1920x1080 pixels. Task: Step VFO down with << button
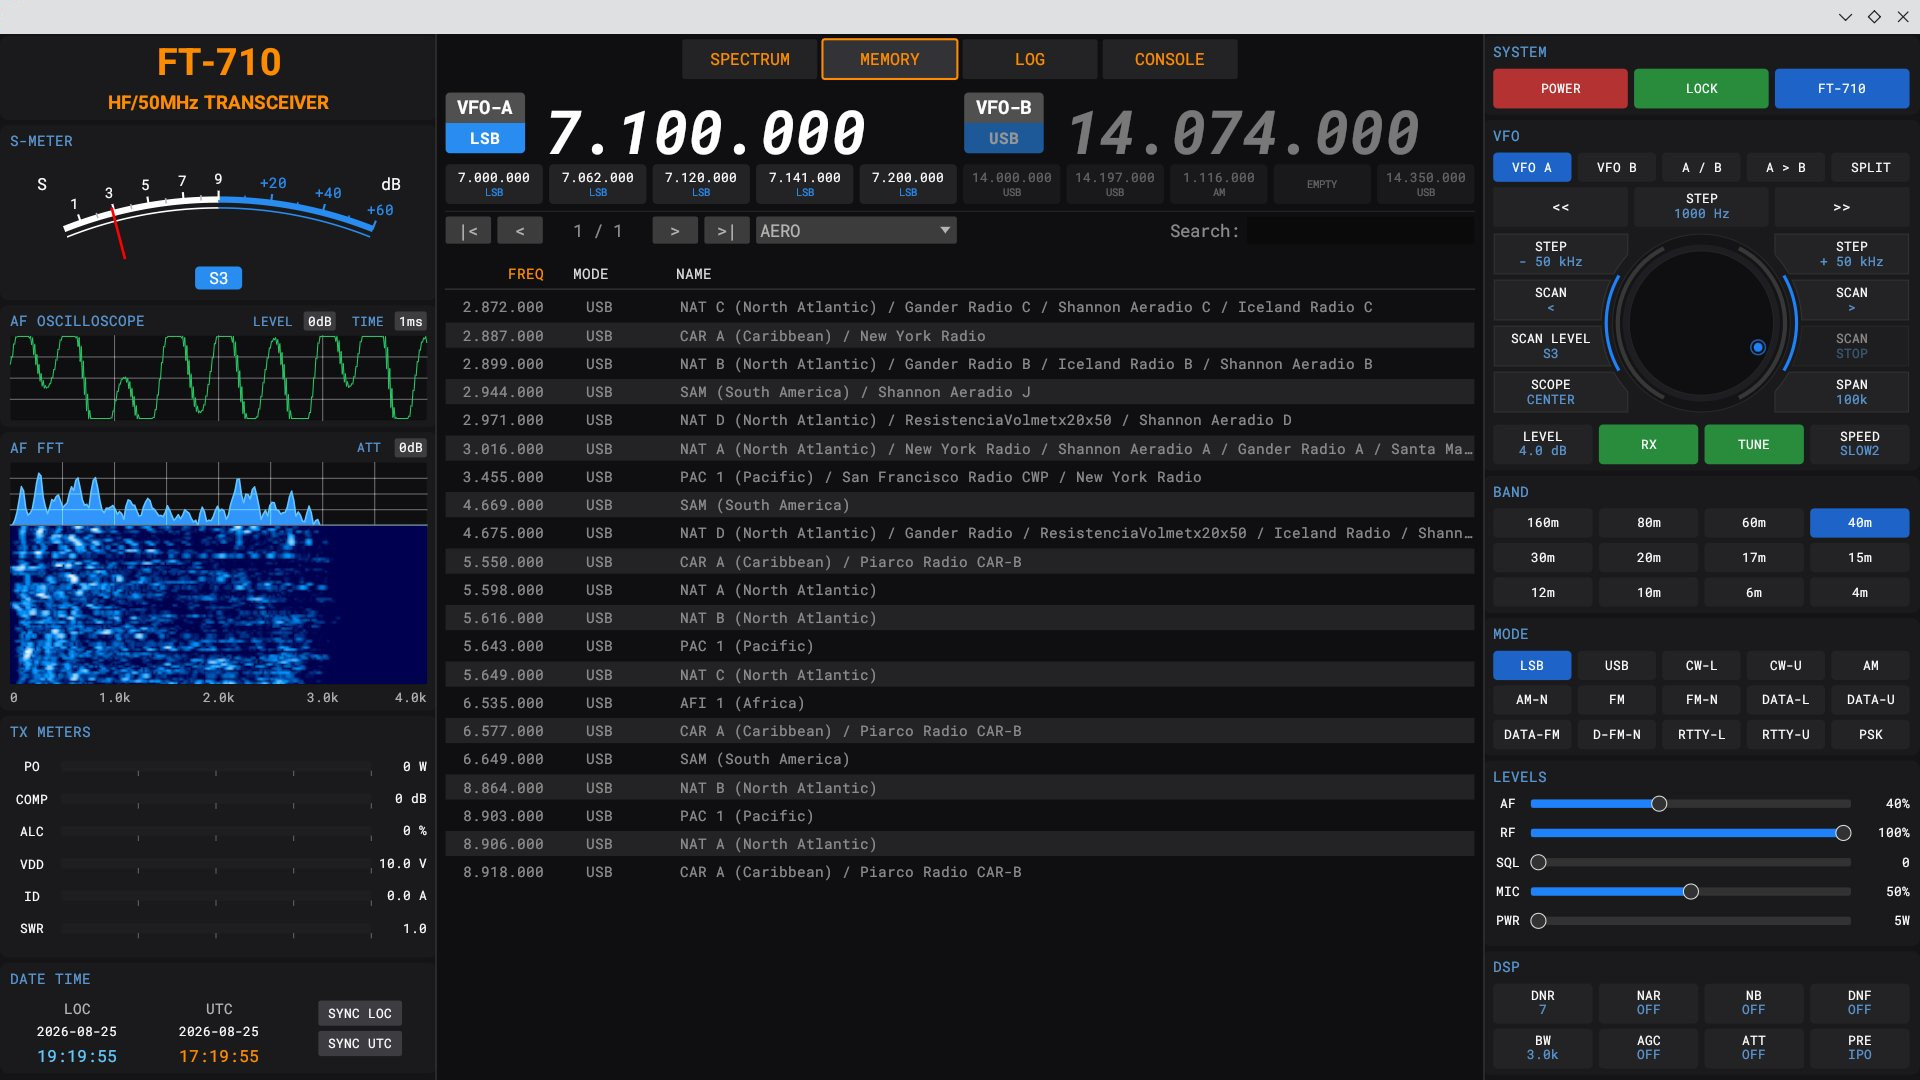[1560, 207]
